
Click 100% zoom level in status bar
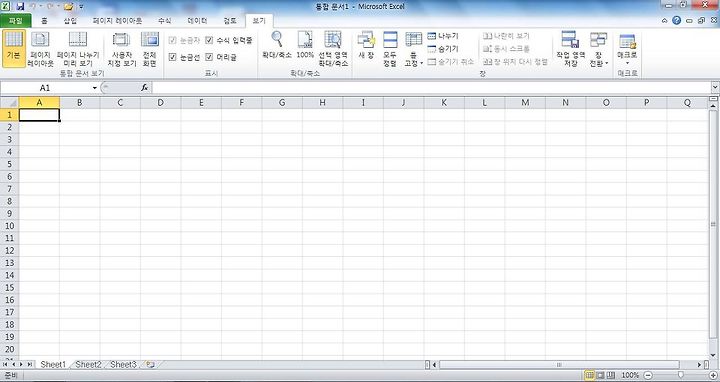pyautogui.click(x=630, y=375)
